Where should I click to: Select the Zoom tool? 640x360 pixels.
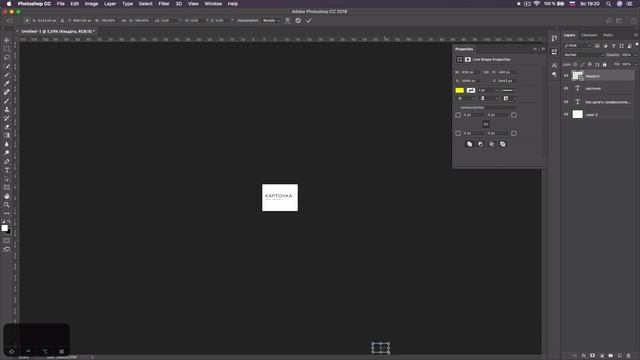click(7, 205)
